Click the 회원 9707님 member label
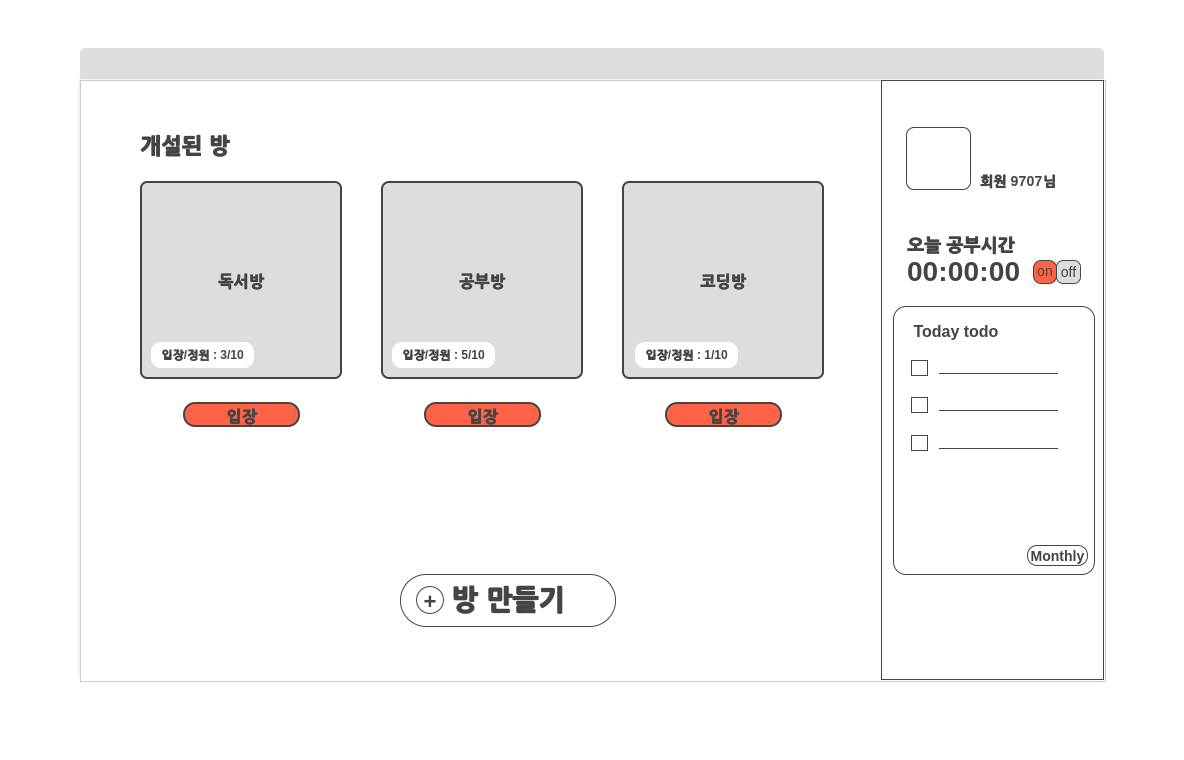Screen dimensions: 1184x760 (x=1018, y=181)
